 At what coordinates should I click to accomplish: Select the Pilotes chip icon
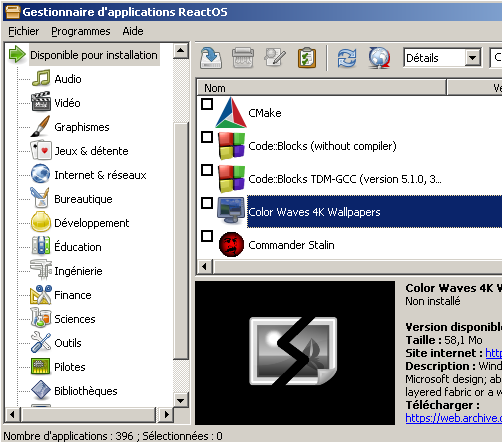(x=41, y=366)
